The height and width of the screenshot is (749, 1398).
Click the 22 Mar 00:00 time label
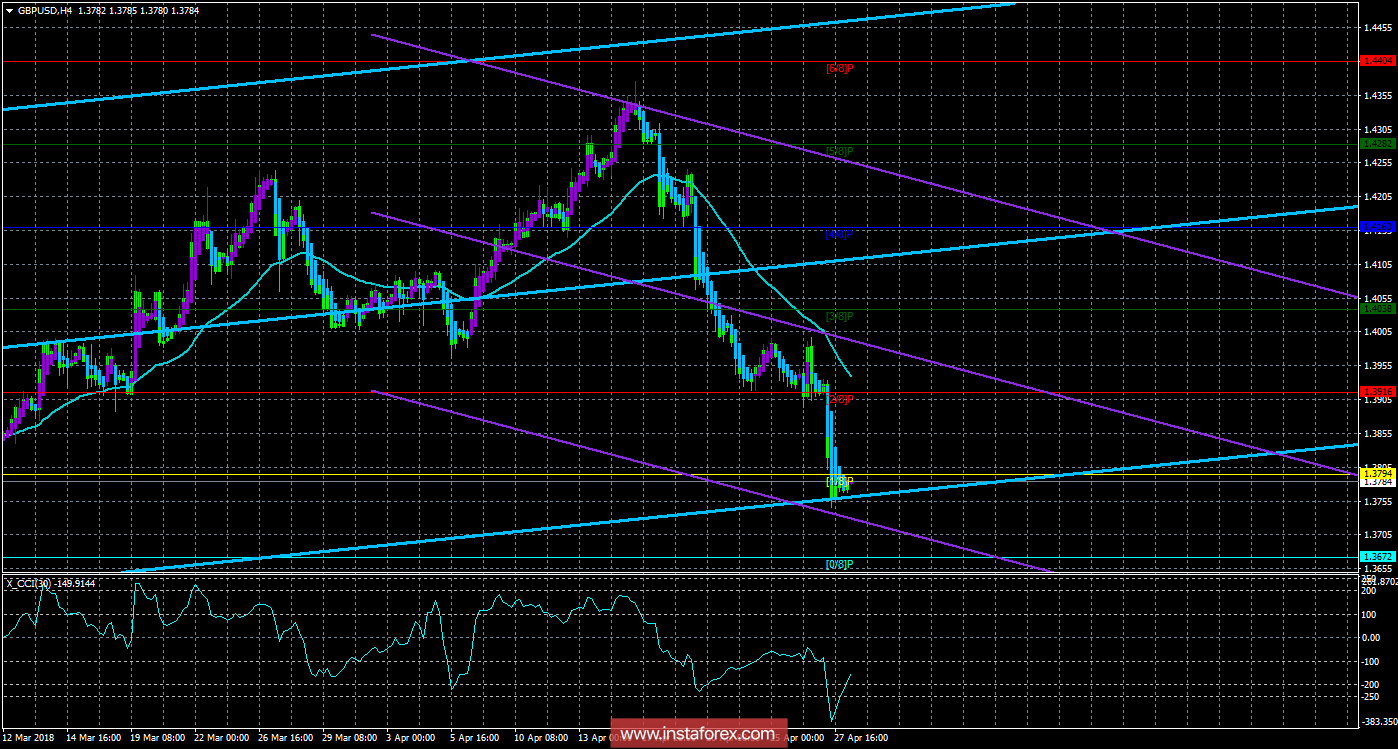(x=219, y=737)
